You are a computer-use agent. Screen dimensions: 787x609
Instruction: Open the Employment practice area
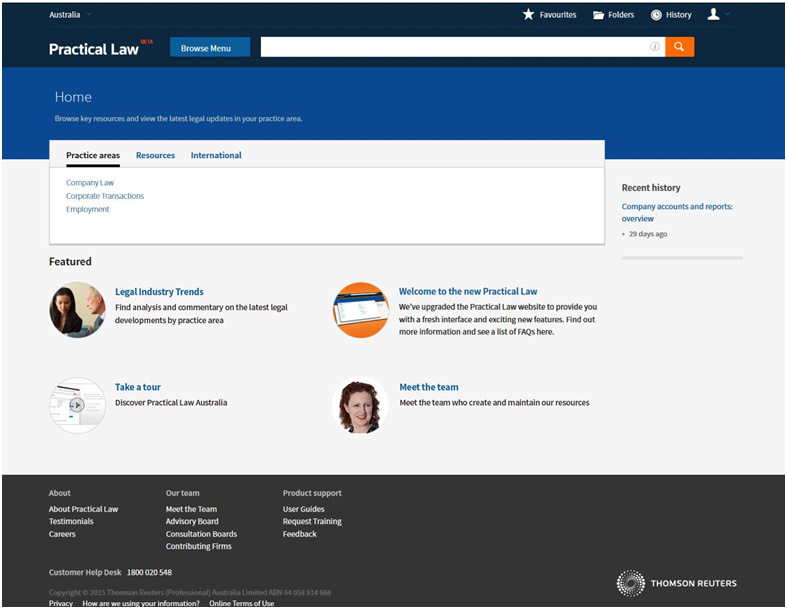click(87, 209)
